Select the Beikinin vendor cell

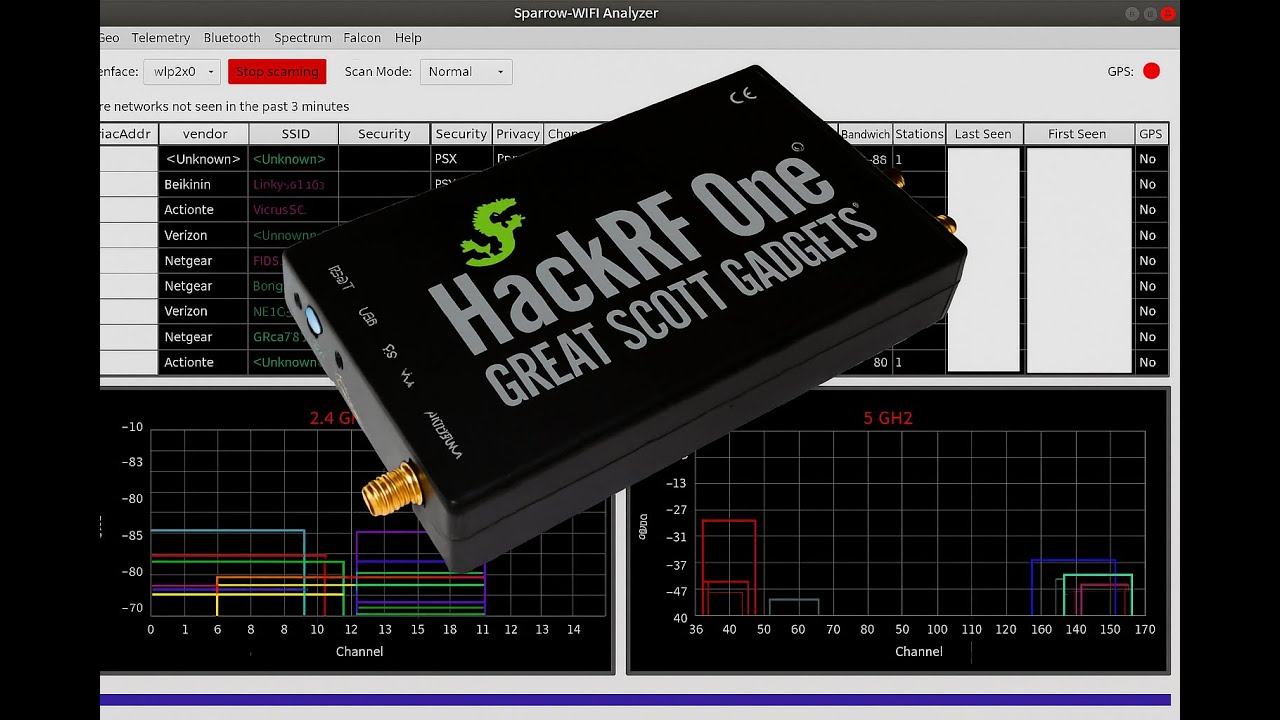pyautogui.click(x=204, y=184)
